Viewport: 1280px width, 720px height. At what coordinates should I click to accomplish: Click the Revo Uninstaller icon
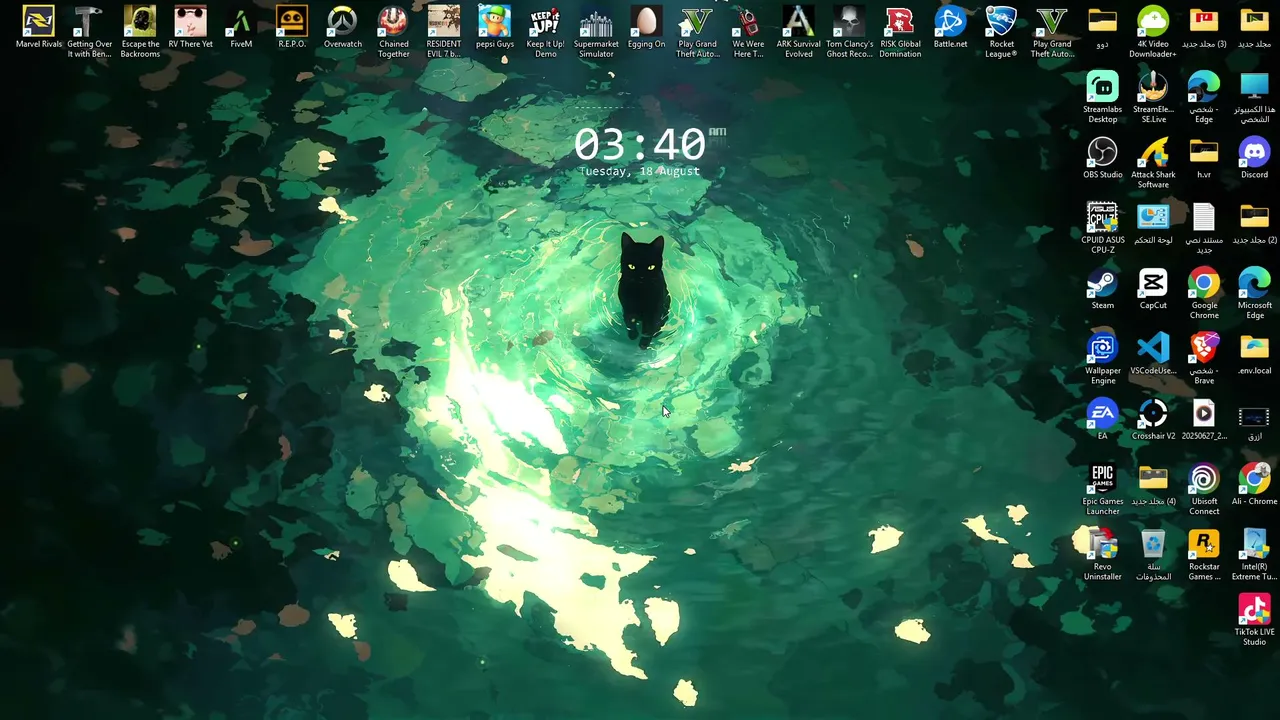(x=1102, y=554)
